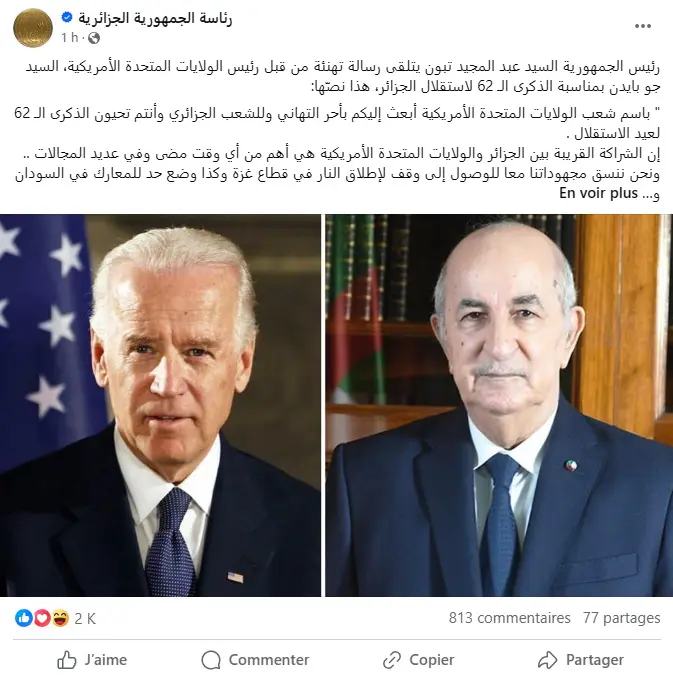View the 2 K reactions count
673x677 pixels.
[x=85, y=619]
